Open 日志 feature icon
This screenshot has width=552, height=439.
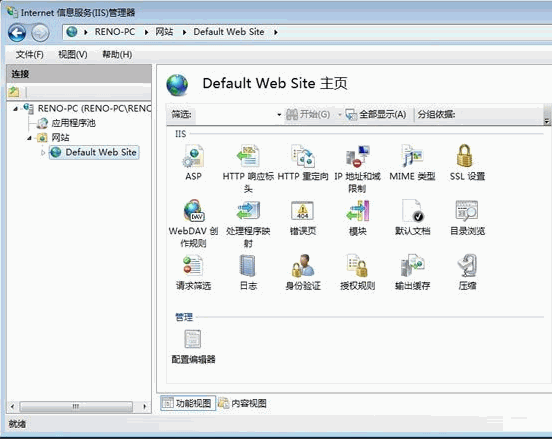pos(248,265)
